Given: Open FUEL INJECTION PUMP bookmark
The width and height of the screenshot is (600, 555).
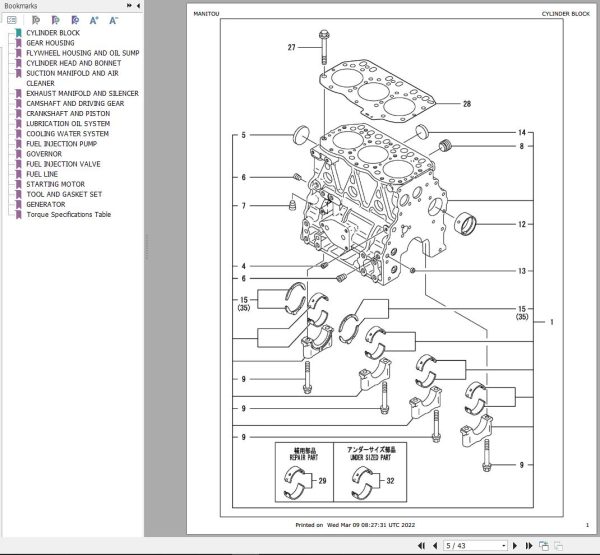Looking at the screenshot, I should [61, 144].
